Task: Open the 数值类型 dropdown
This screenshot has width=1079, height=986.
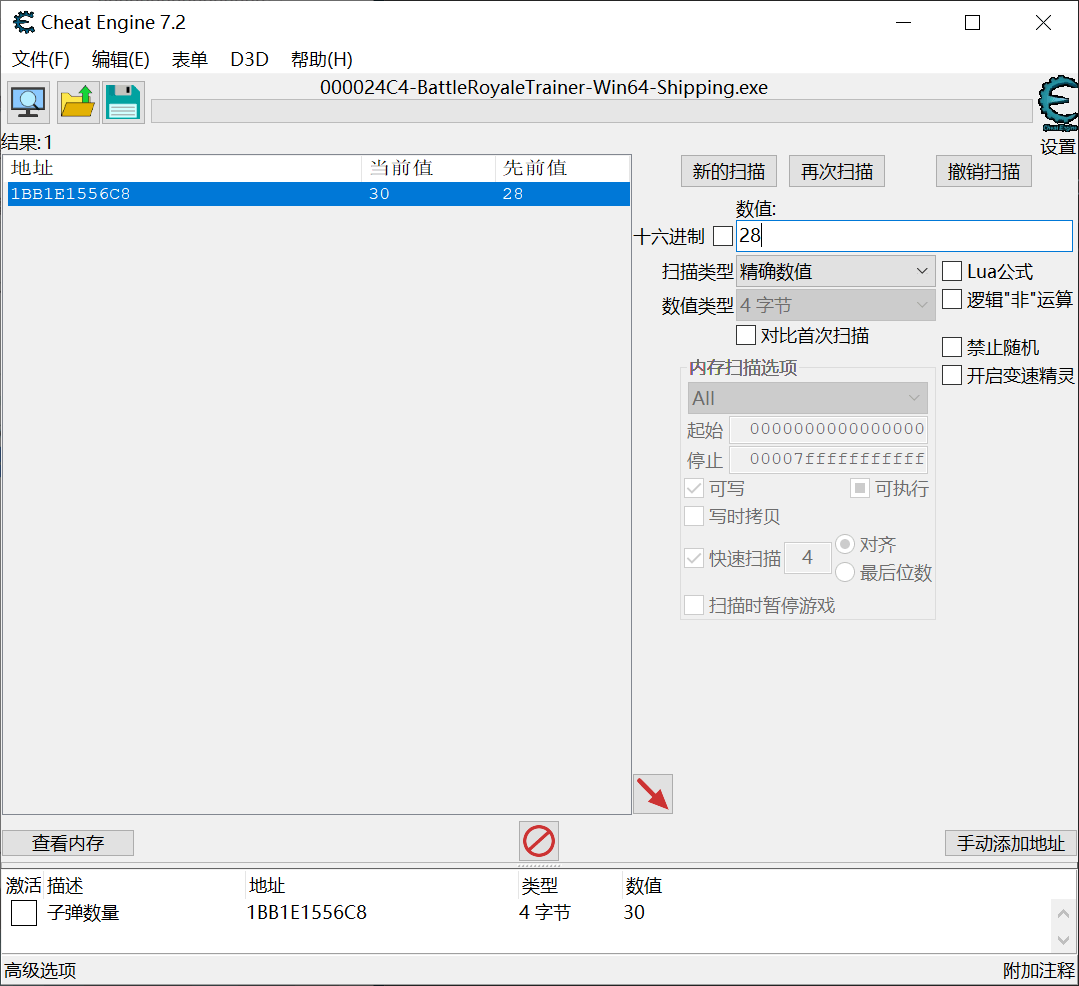Action: click(834, 305)
